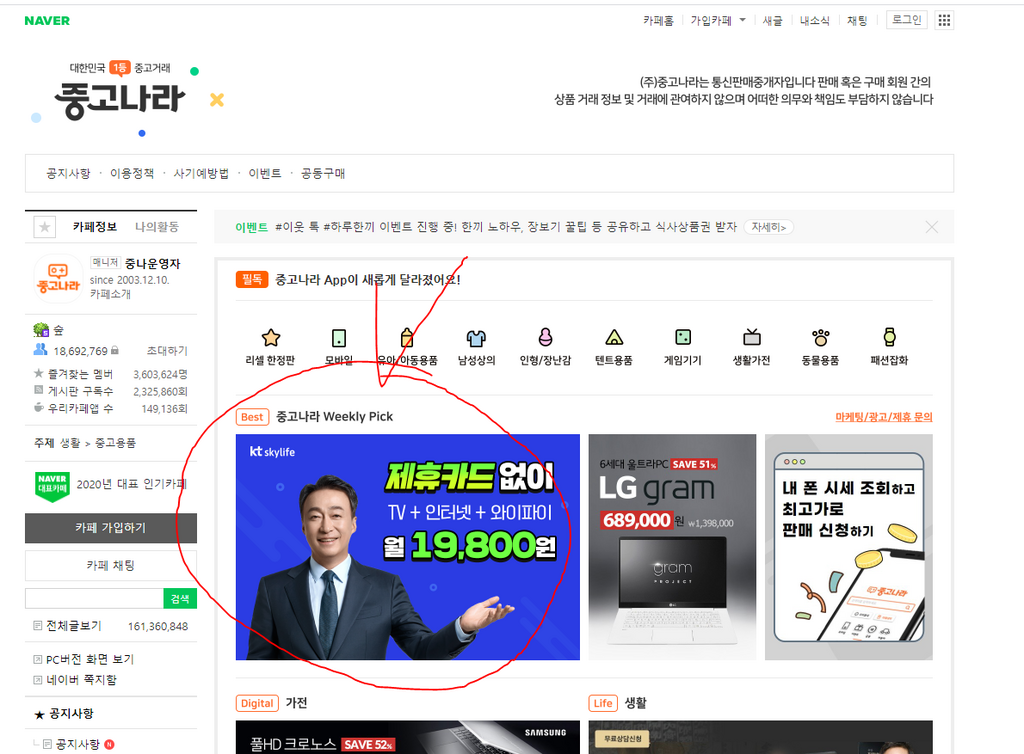
Task: Click the ★ 공지사항 section heading
Action: click(x=63, y=714)
